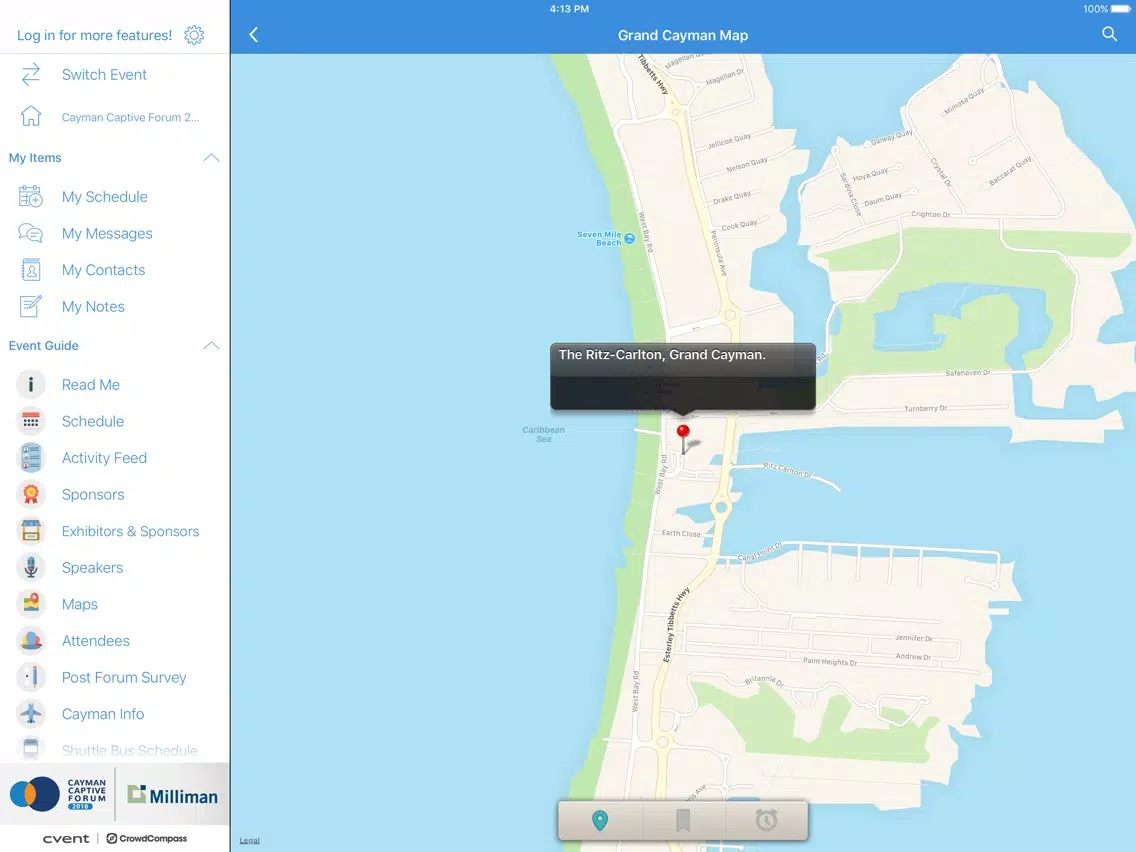
Task: Open Sponsors in the Event Guide list
Action: [93, 495]
